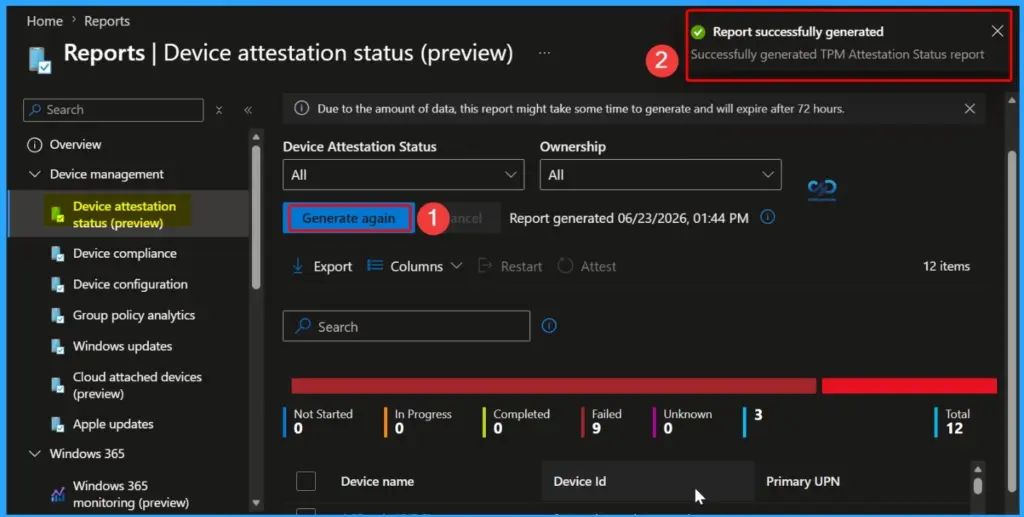Click the info icon beside the report Search
Viewport: 1024px width, 517px height.
point(549,326)
